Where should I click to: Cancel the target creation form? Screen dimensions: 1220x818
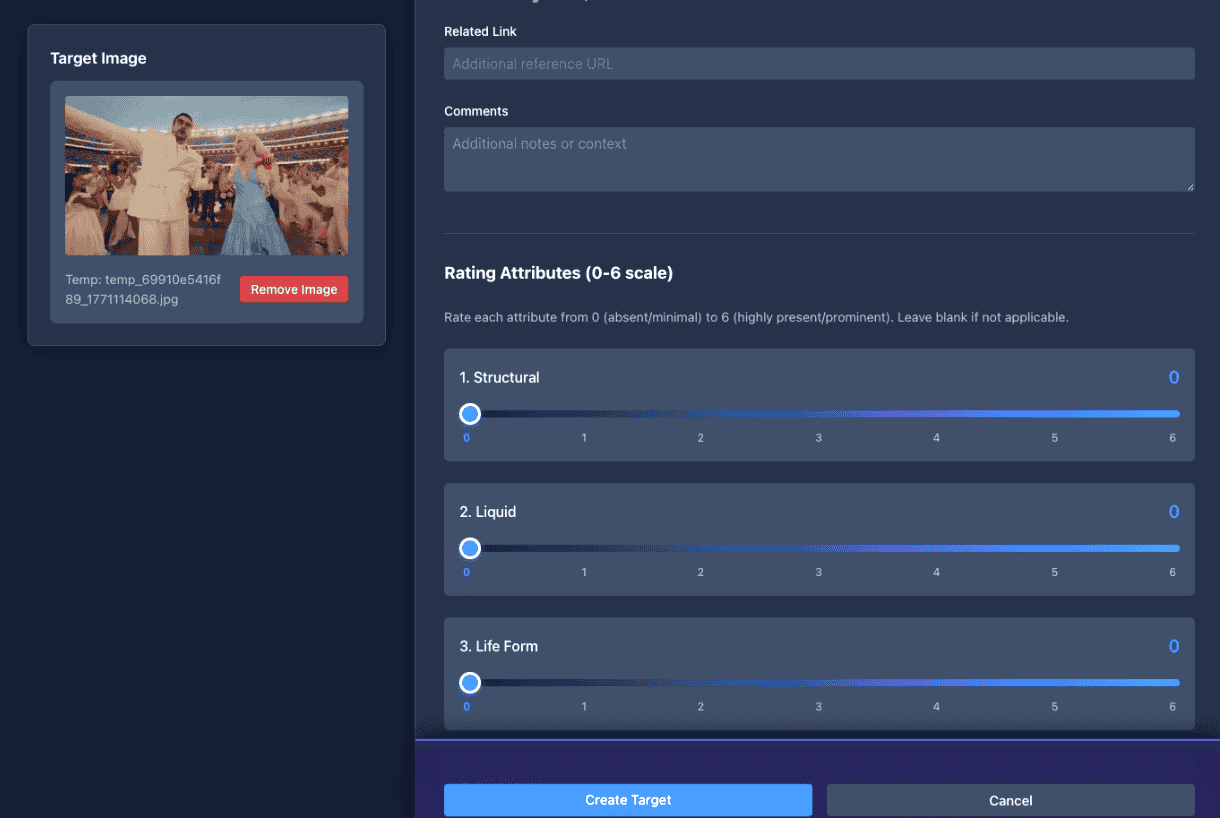(1010, 800)
